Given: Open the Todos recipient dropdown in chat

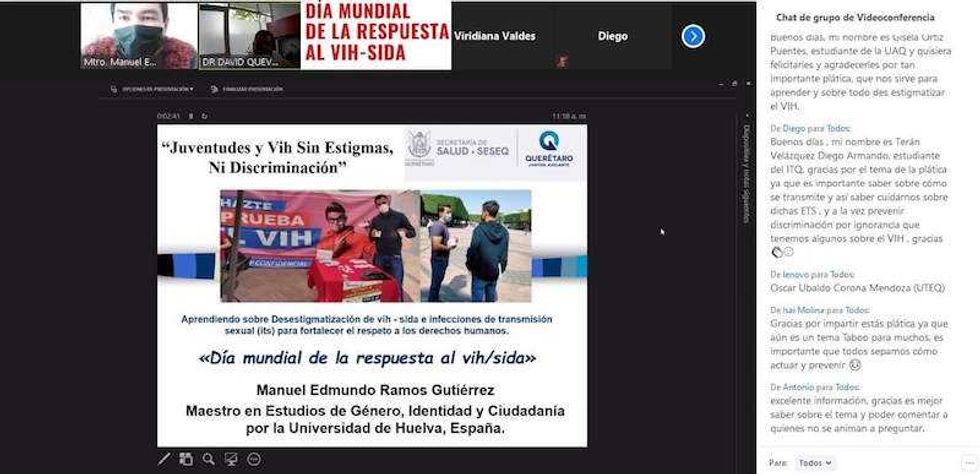Looking at the screenshot, I should coord(815,463).
